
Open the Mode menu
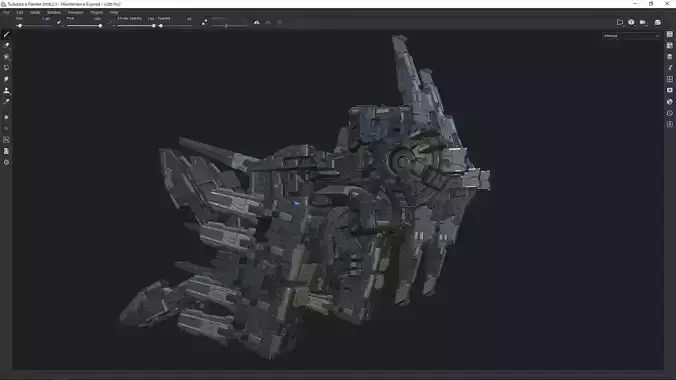35,13
